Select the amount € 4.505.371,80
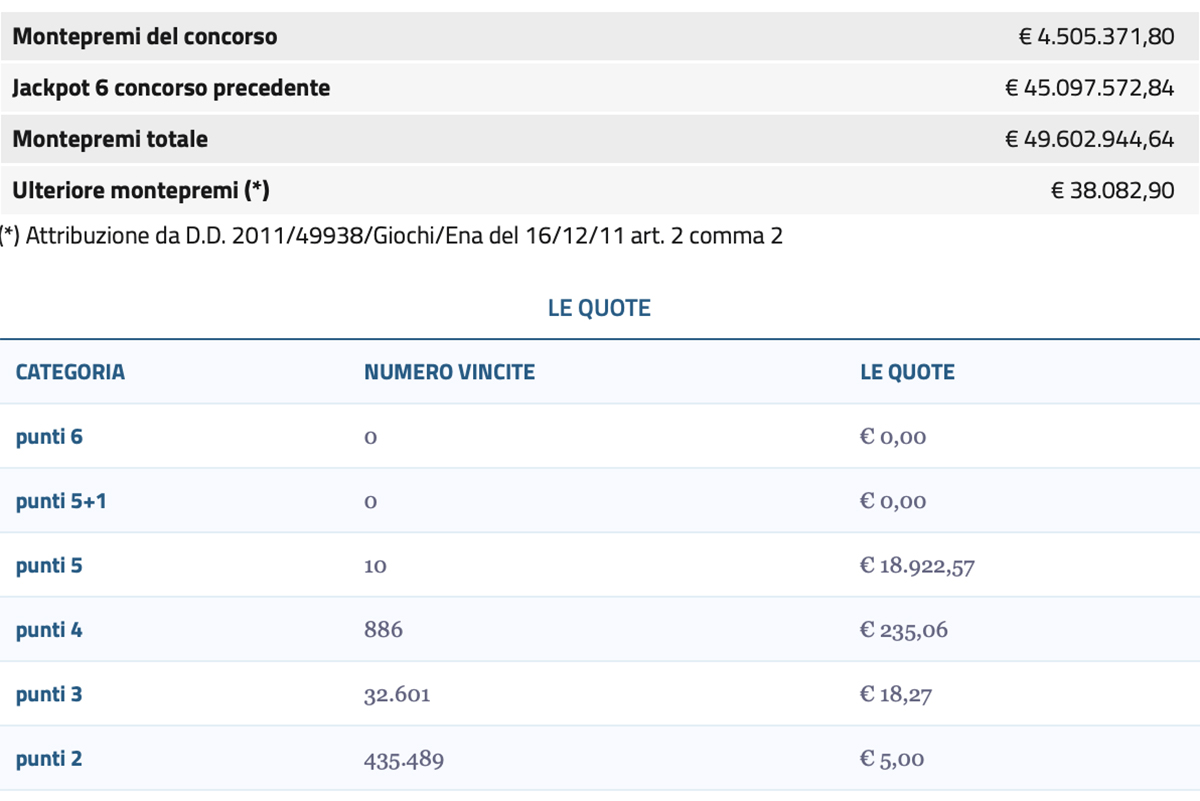Screen dimensions: 1200x801 coord(1096,37)
